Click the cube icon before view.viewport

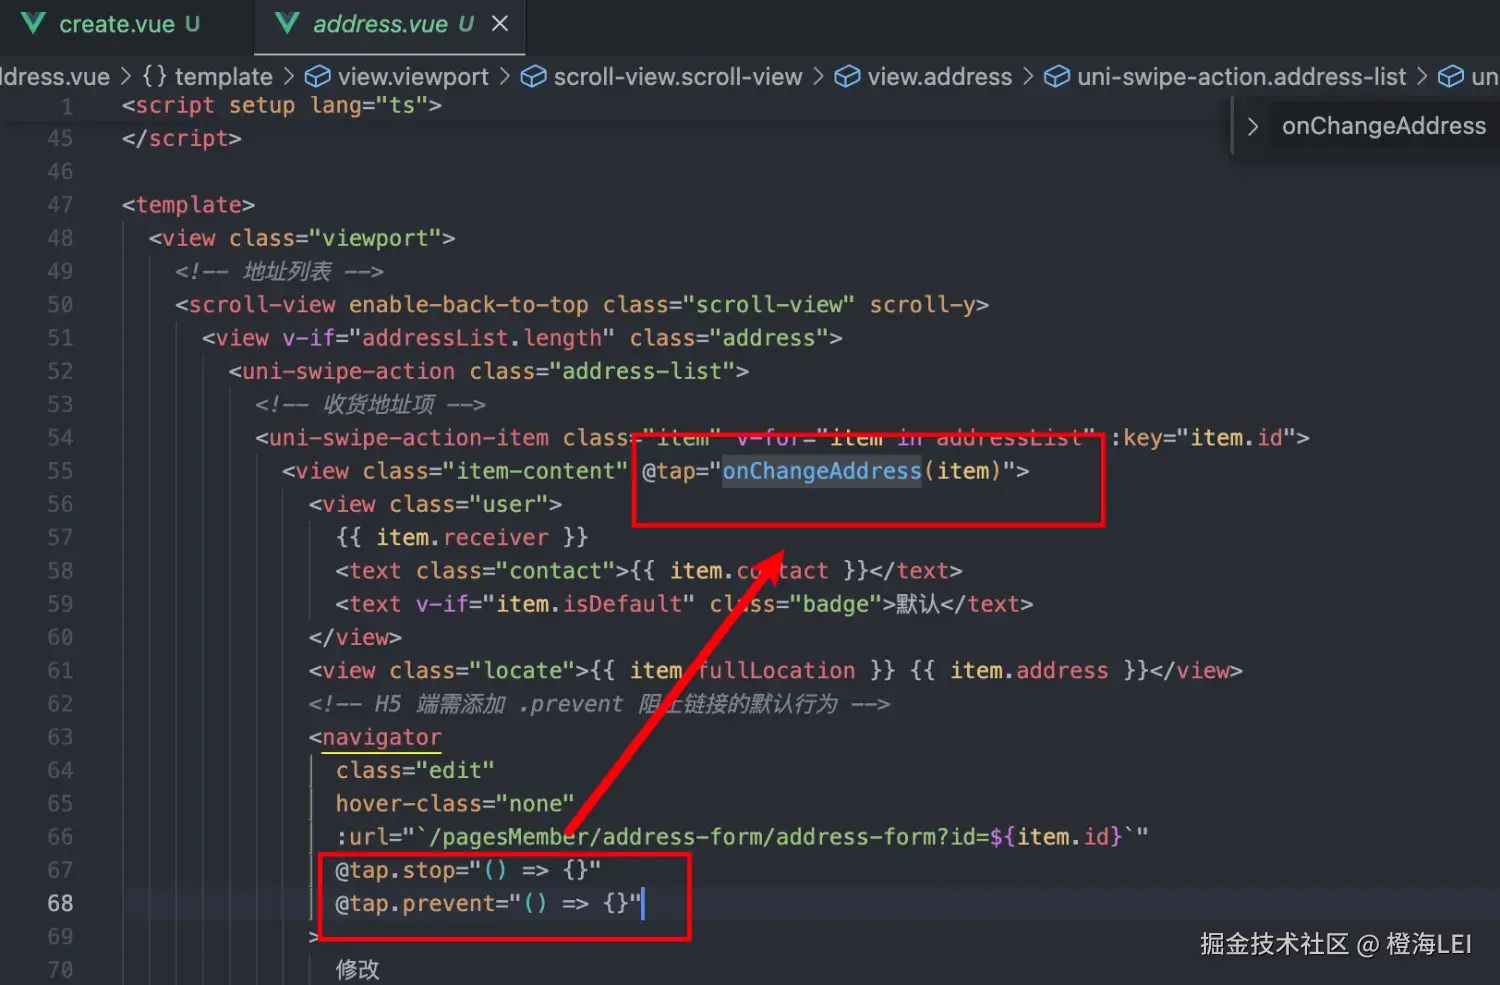[318, 77]
